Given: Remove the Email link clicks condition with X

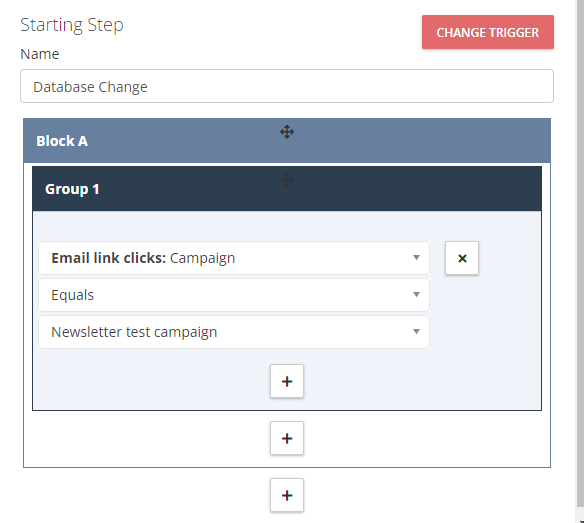Looking at the screenshot, I should click(x=462, y=258).
